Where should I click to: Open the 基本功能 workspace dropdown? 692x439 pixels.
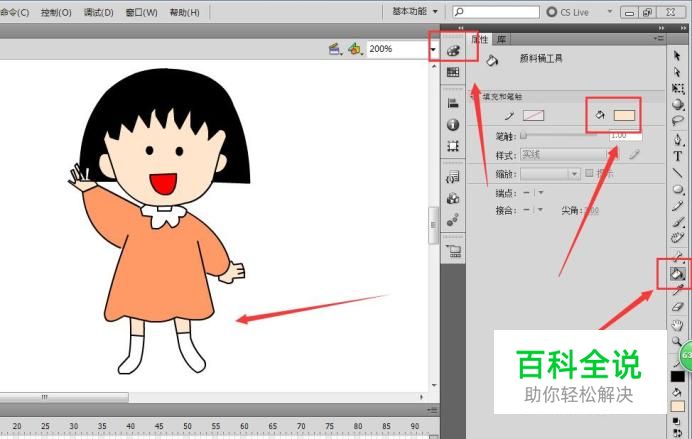[x=415, y=11]
